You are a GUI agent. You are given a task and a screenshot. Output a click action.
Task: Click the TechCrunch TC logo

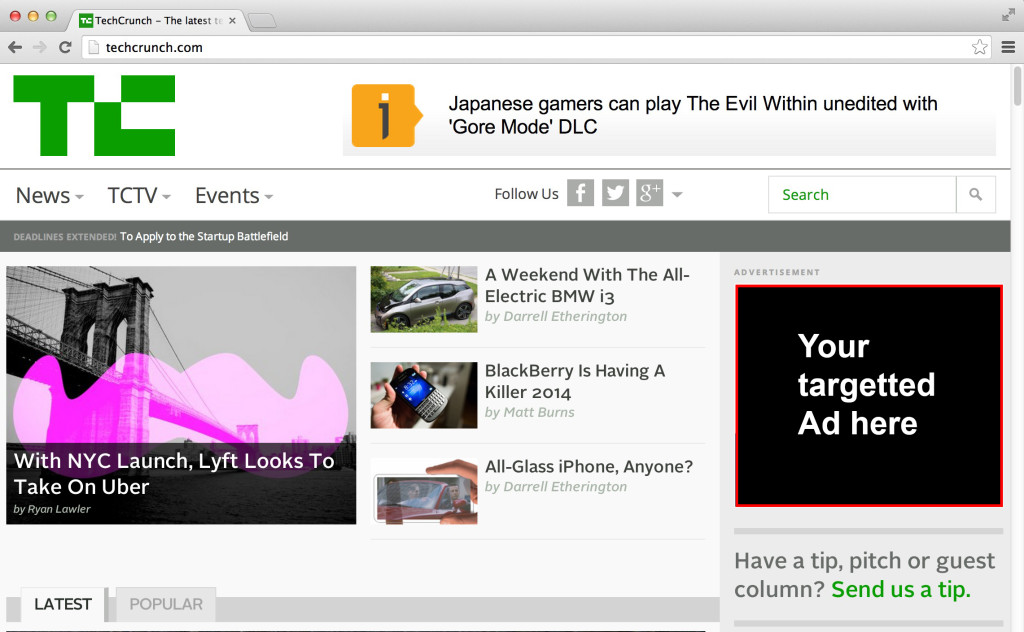point(94,116)
